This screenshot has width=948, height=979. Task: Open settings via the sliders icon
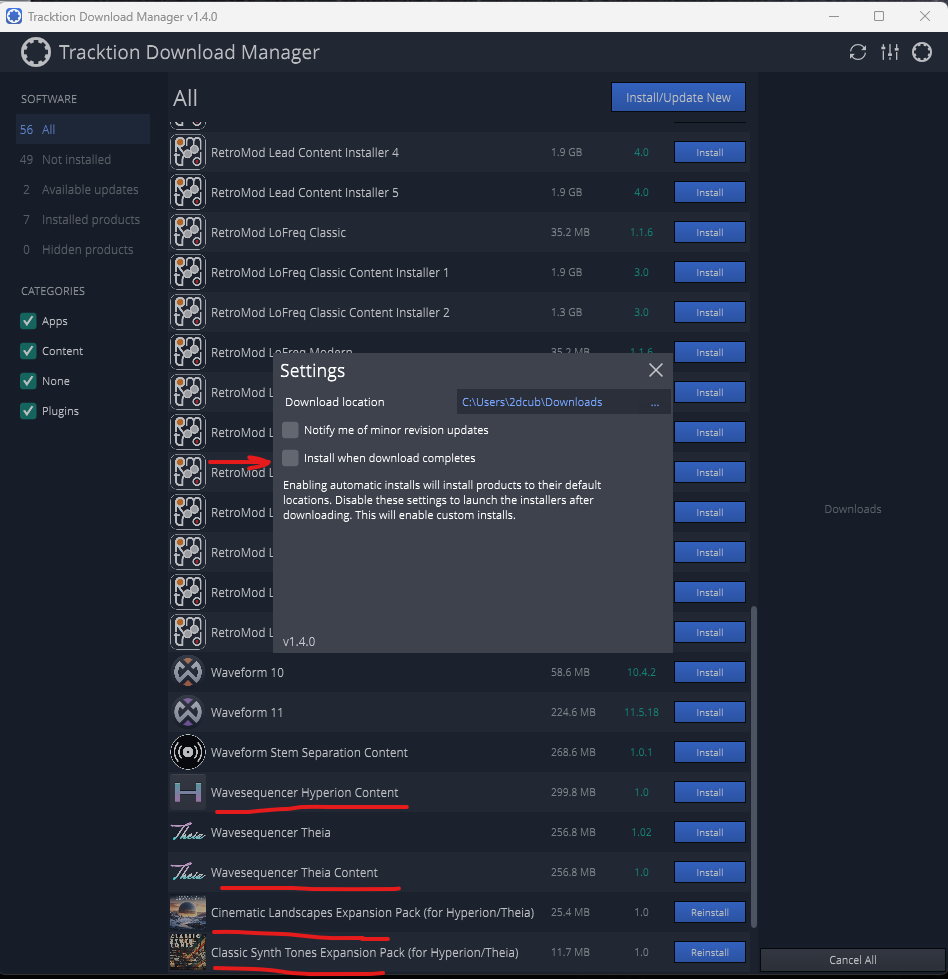tap(890, 52)
